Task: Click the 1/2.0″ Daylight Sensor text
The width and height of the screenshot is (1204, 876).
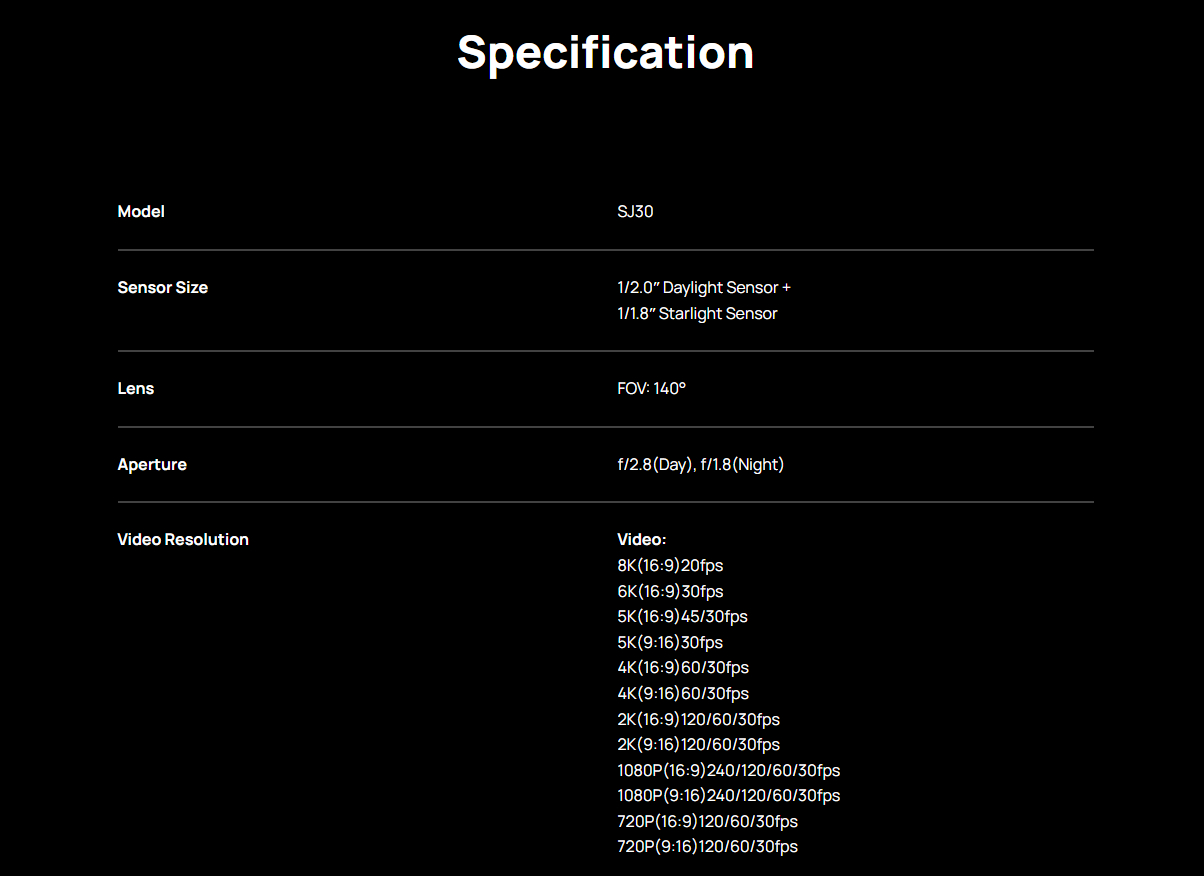Action: [x=703, y=288]
